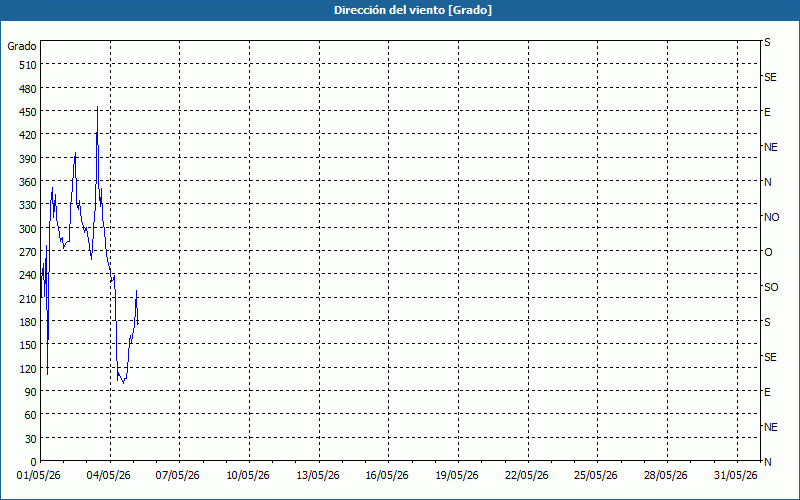Select compass label 'SE' on the 120 gridline

pyautogui.click(x=770, y=357)
